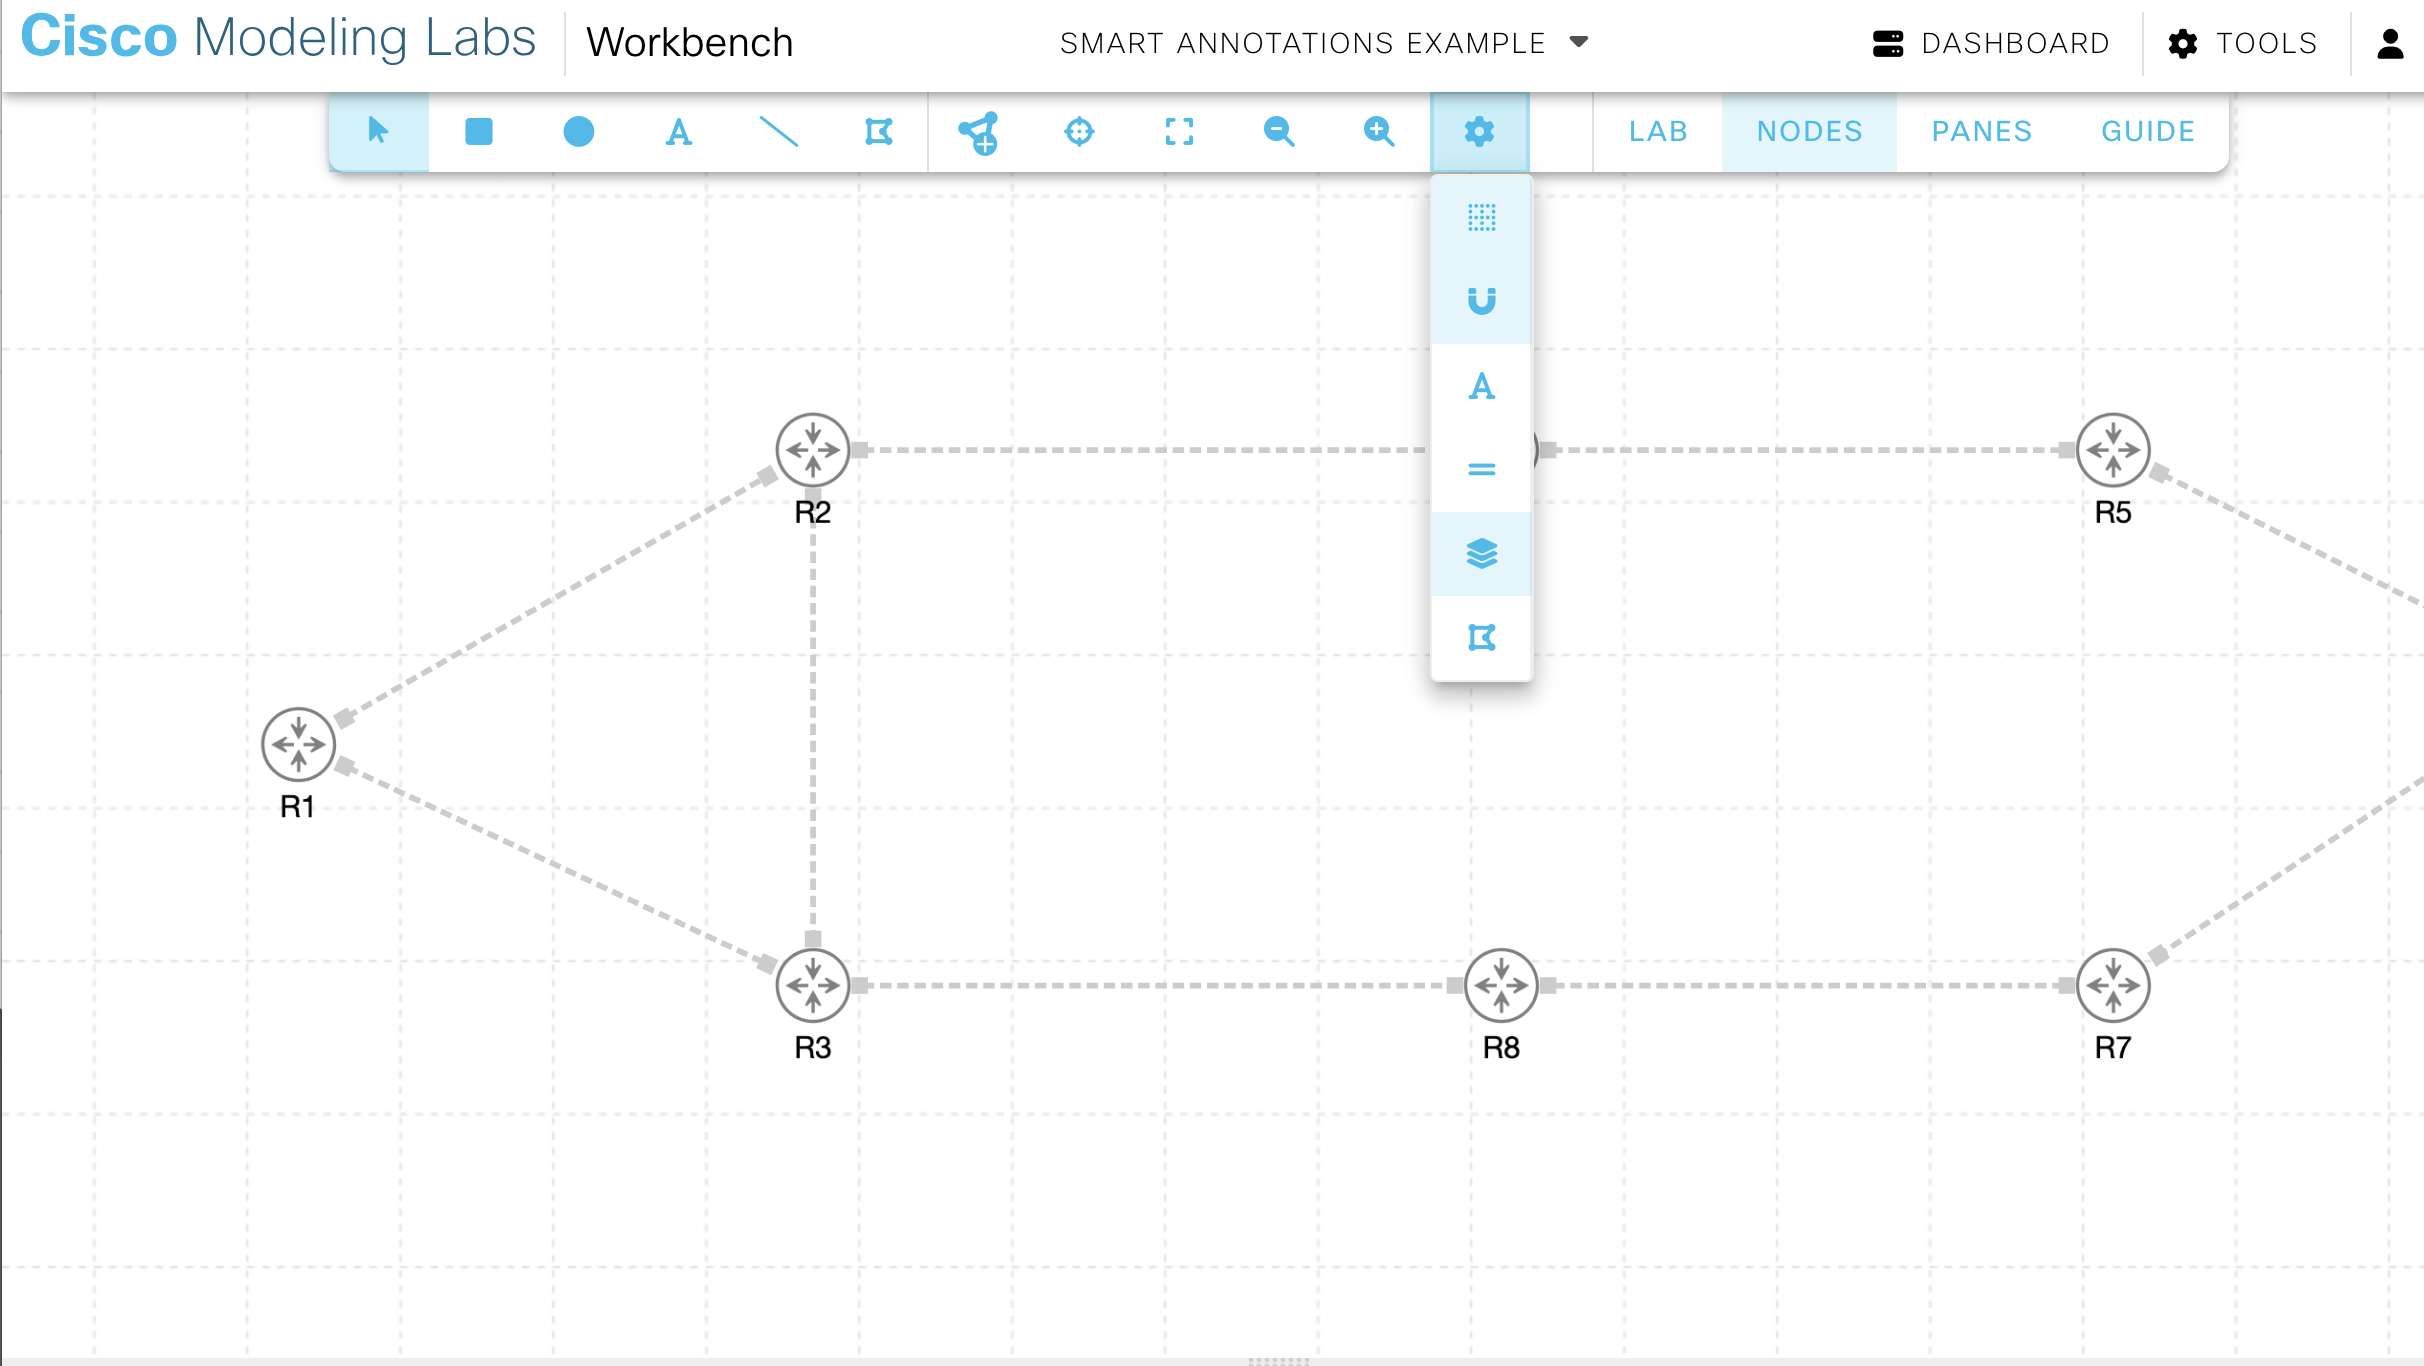Click the add node tool
The height and width of the screenshot is (1366, 2424).
(978, 131)
